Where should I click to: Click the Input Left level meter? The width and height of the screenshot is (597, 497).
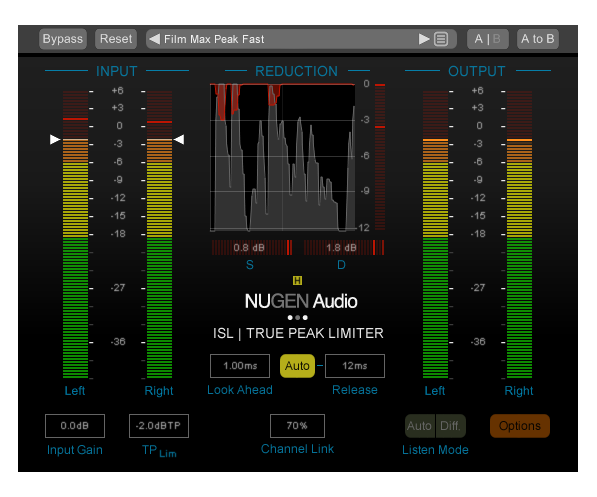point(75,234)
